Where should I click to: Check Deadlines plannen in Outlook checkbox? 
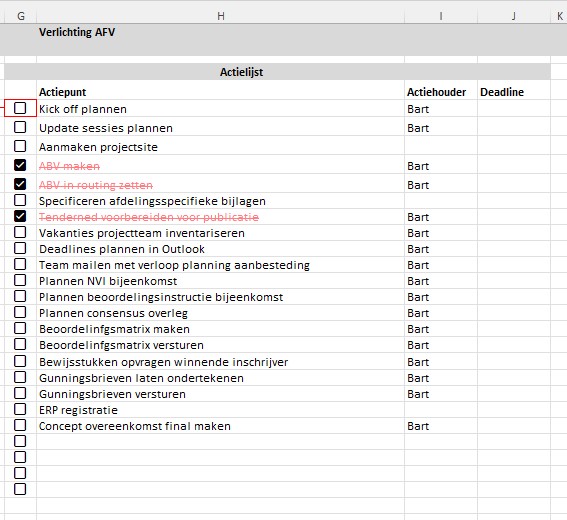tap(20, 248)
